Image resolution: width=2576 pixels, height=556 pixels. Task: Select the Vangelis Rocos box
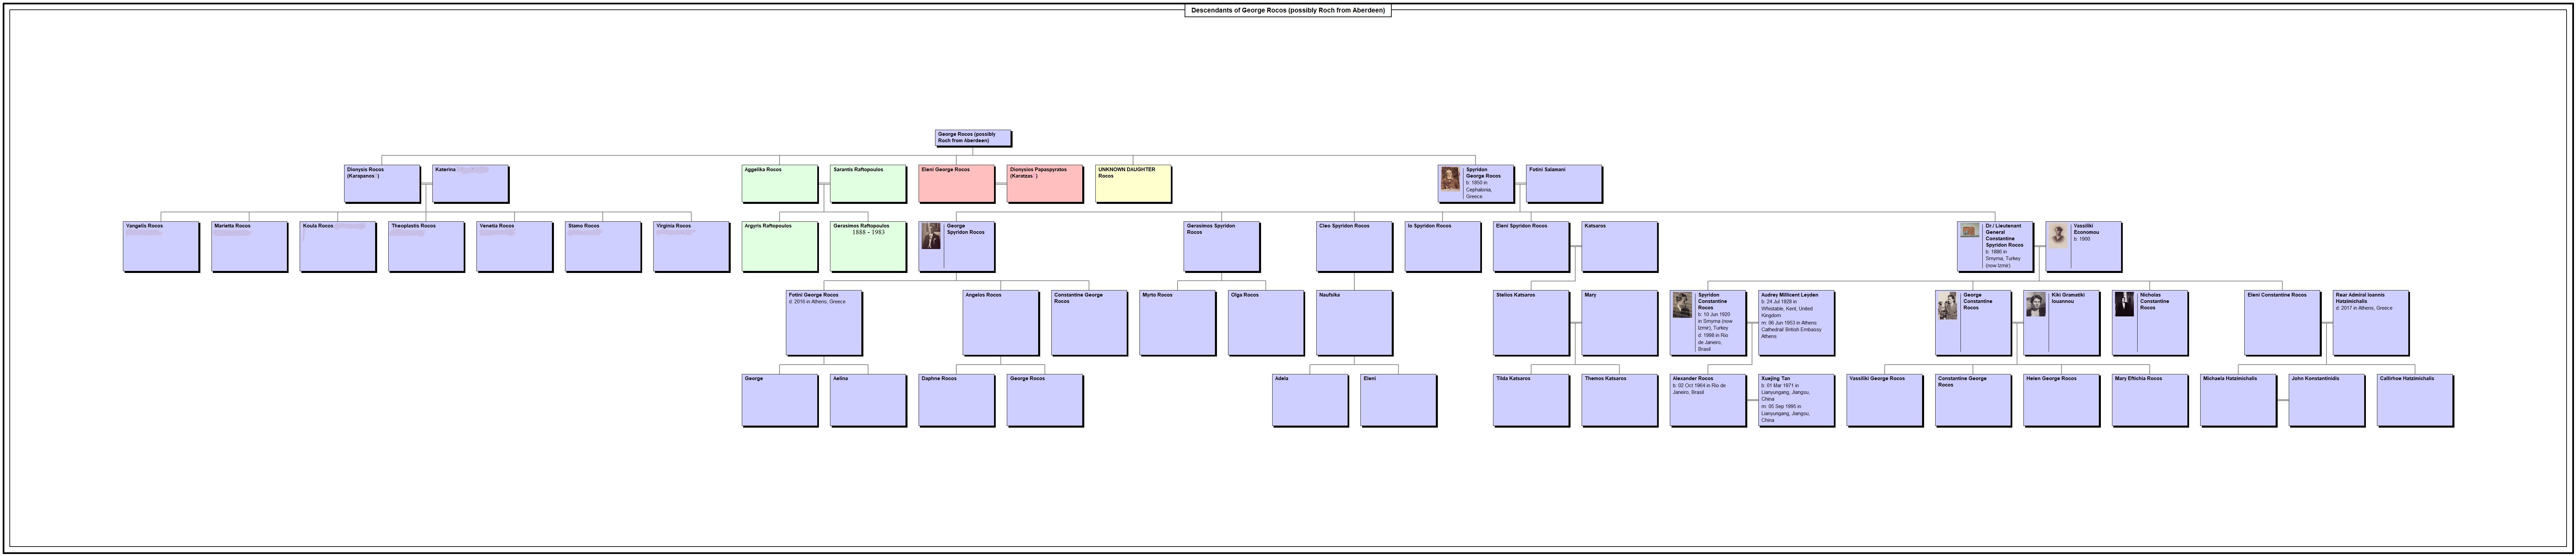click(161, 246)
